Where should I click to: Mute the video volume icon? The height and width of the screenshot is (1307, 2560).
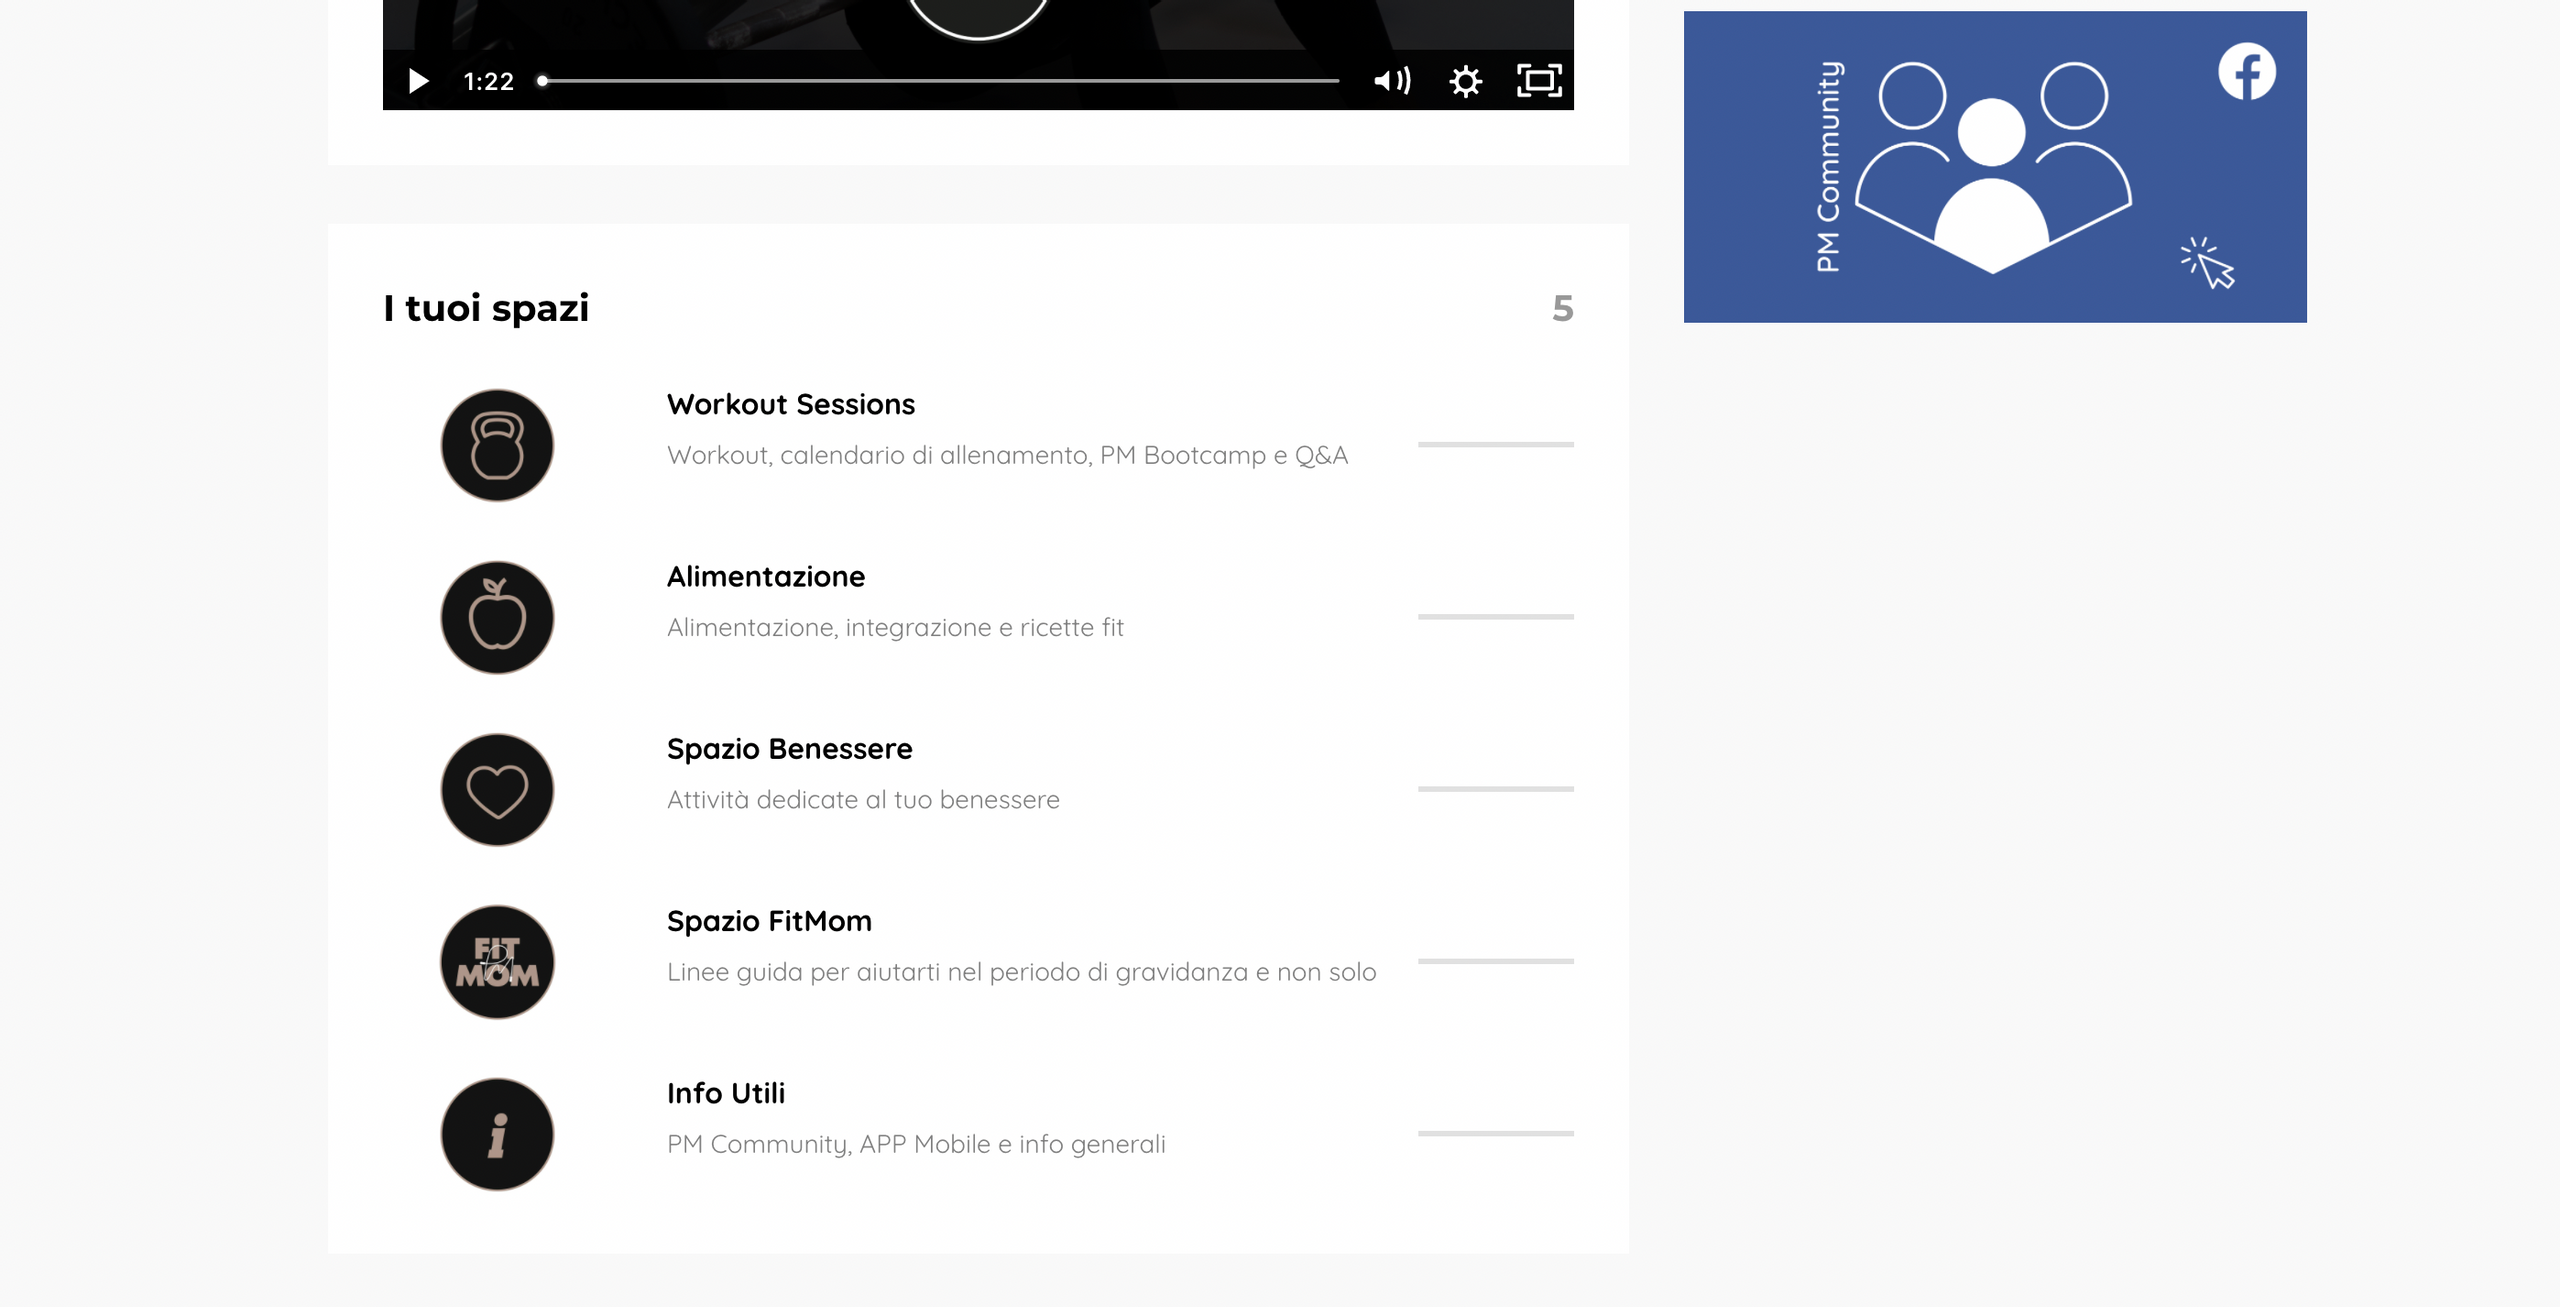(x=1391, y=81)
